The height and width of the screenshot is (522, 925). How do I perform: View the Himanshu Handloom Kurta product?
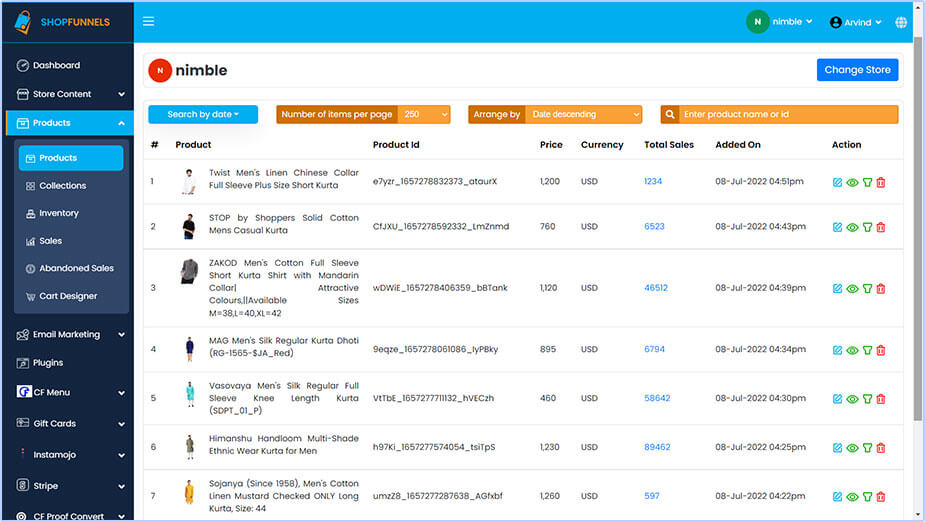coord(852,448)
